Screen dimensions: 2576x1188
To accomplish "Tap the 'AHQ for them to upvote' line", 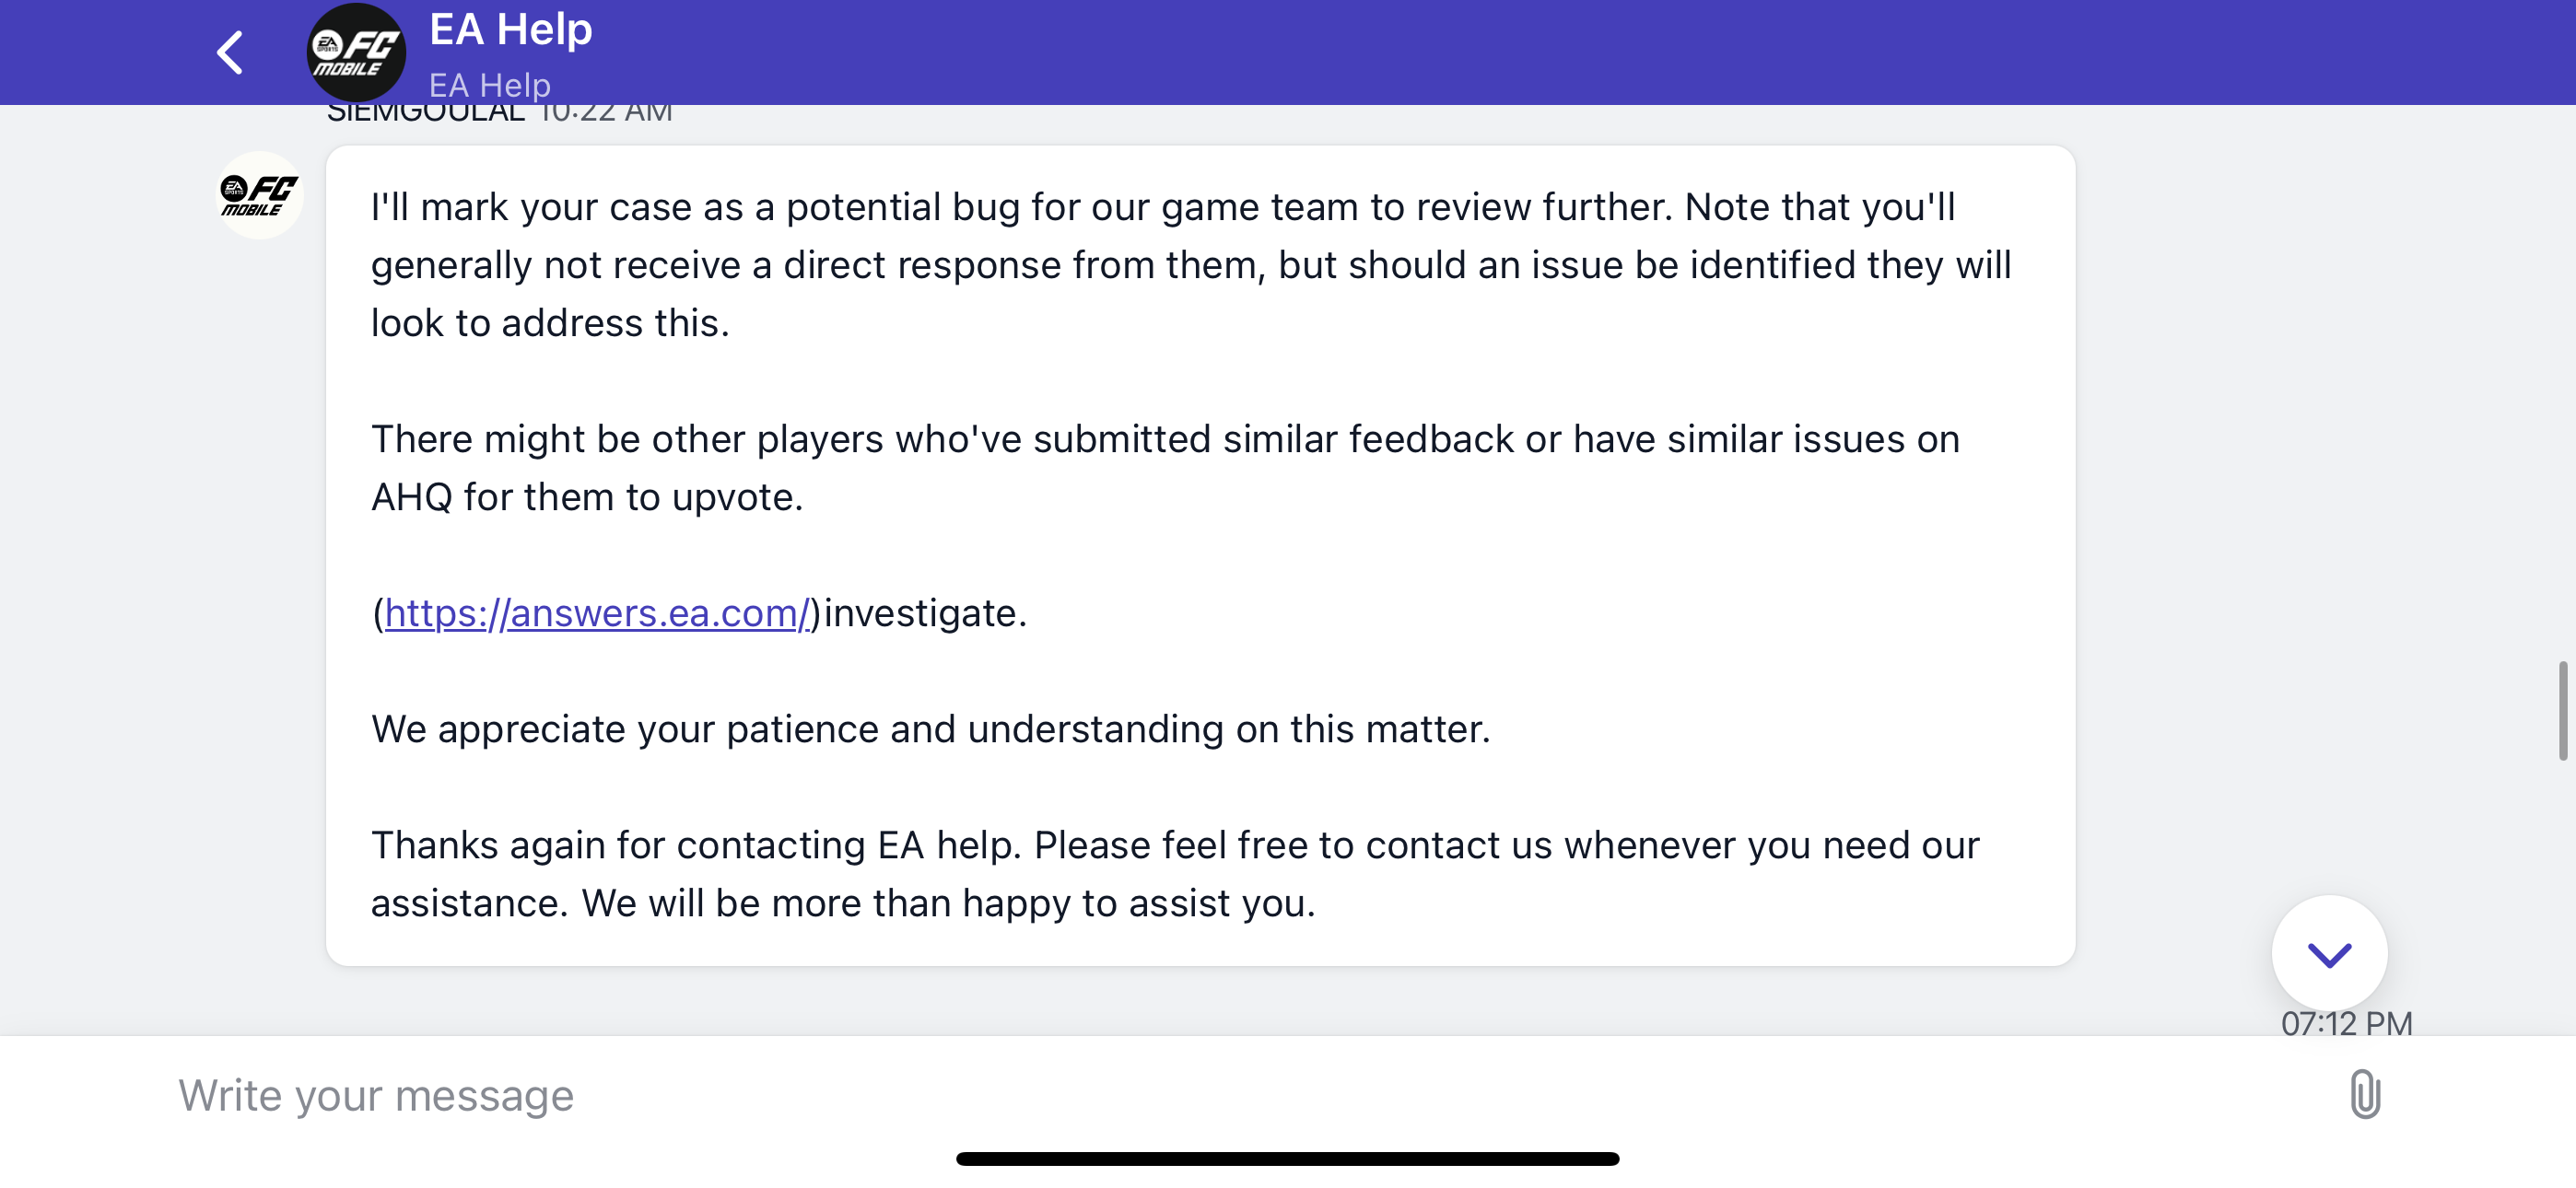I will [587, 497].
